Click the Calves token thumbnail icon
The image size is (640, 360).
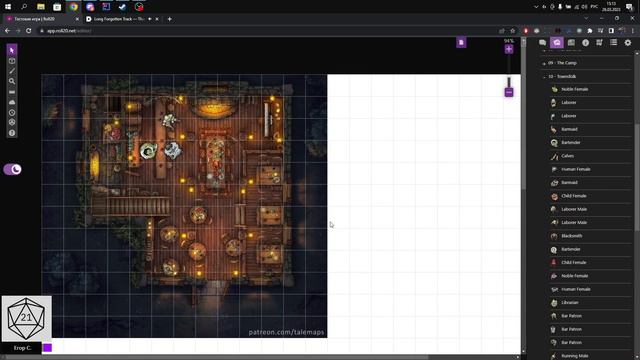(554, 156)
